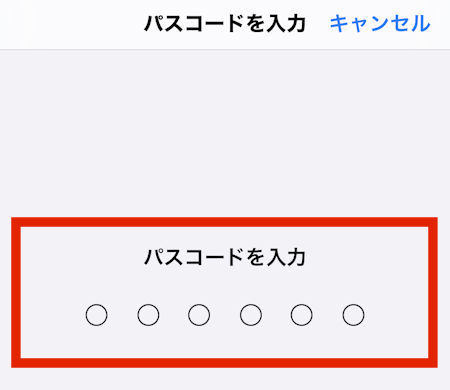Click the パスコードを入力 prompt above the circles
Screen dimensions: 450x390
pyautogui.click(x=225, y=257)
